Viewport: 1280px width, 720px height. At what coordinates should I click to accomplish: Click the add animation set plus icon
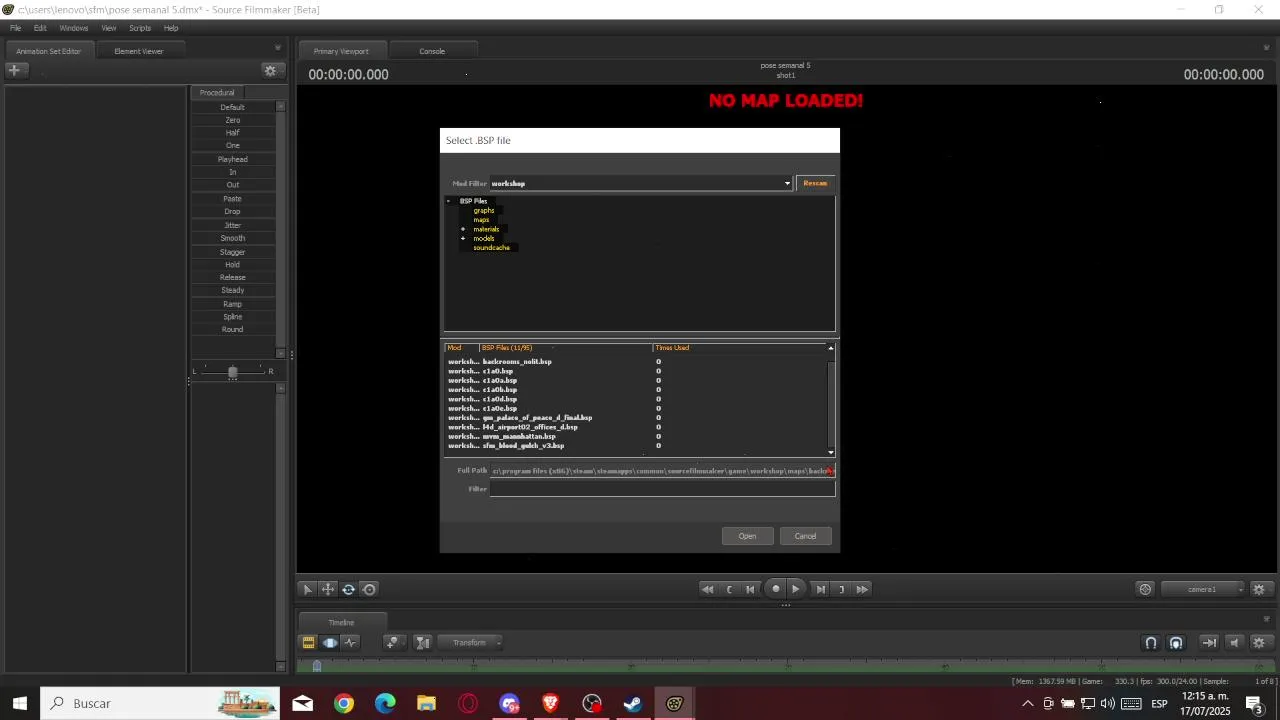14,70
